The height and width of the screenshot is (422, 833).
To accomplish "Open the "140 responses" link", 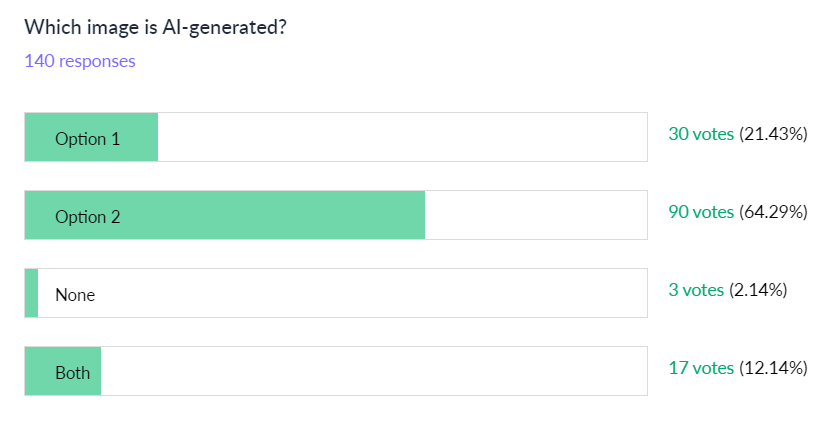I will point(80,61).
